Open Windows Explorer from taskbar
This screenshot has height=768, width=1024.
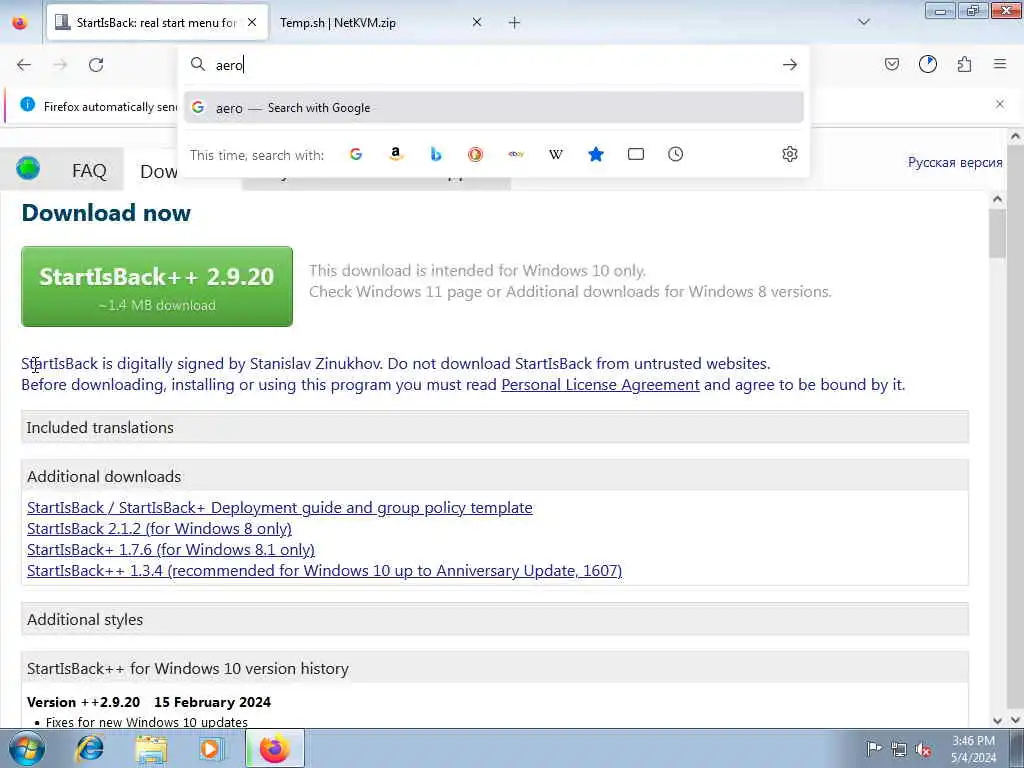(x=152, y=748)
